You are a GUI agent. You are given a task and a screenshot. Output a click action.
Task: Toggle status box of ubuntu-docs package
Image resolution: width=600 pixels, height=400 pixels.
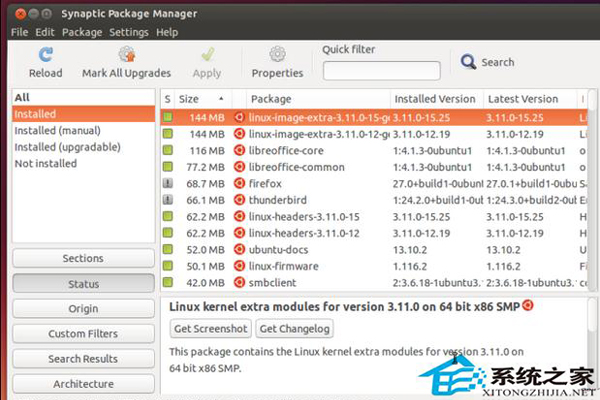click(x=168, y=250)
